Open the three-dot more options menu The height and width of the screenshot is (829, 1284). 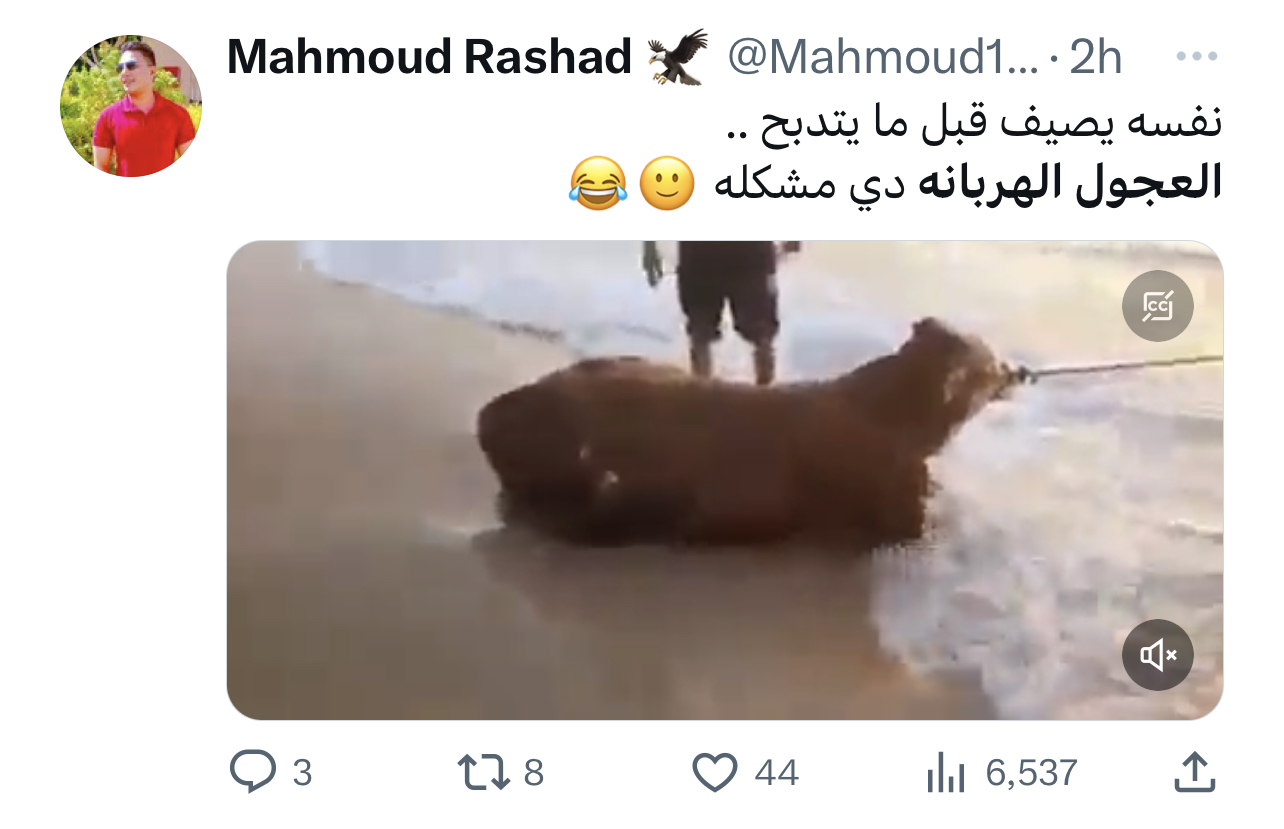pyautogui.click(x=1195, y=57)
